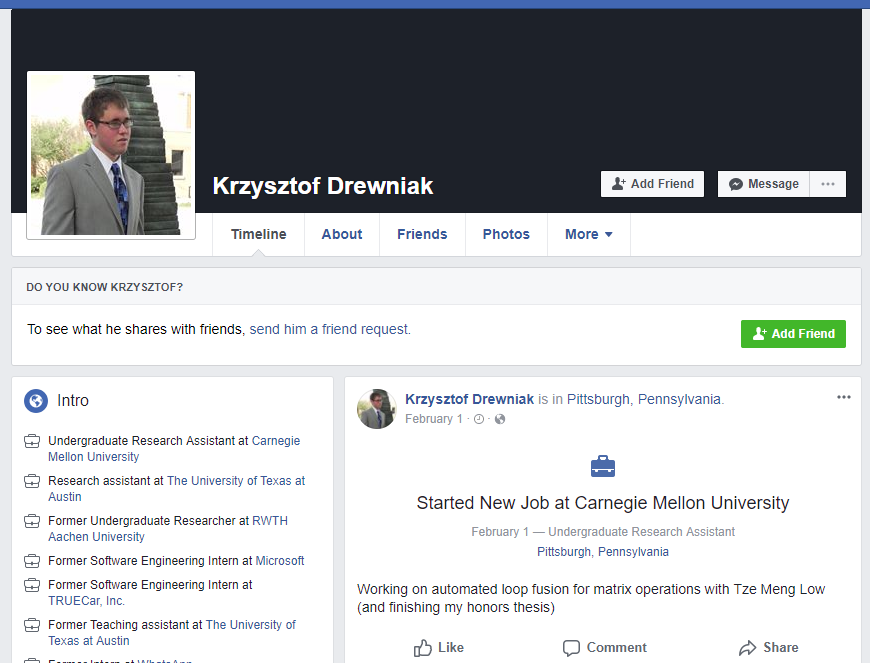Image resolution: width=870 pixels, height=663 pixels.
Task: Open the Microsoft workplace link
Action: tap(280, 560)
